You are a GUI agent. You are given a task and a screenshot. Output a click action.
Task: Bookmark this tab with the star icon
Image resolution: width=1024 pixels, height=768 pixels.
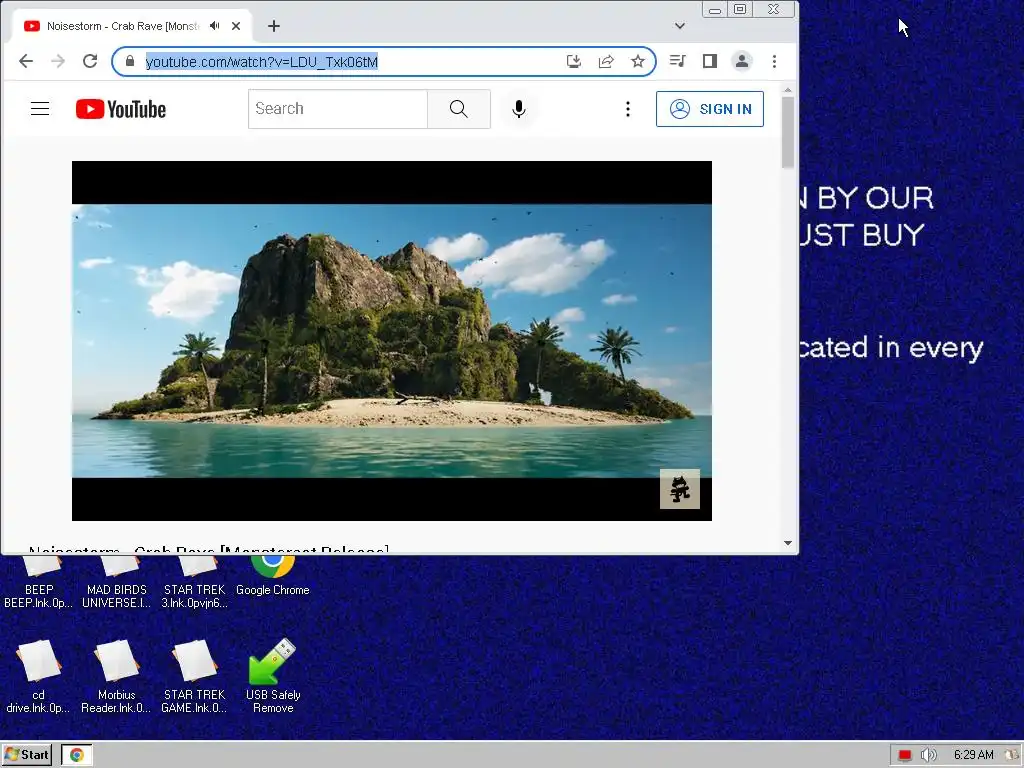pos(638,61)
